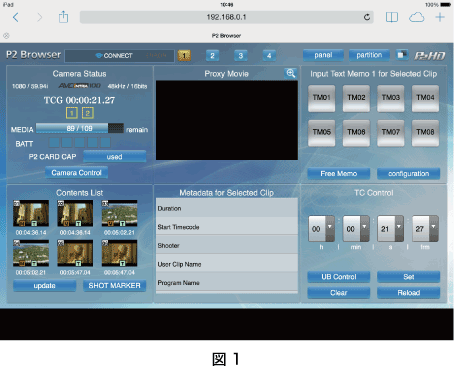Click the TCG 00:00:21.27 timecode display
454x370 pixels.
(x=79, y=100)
